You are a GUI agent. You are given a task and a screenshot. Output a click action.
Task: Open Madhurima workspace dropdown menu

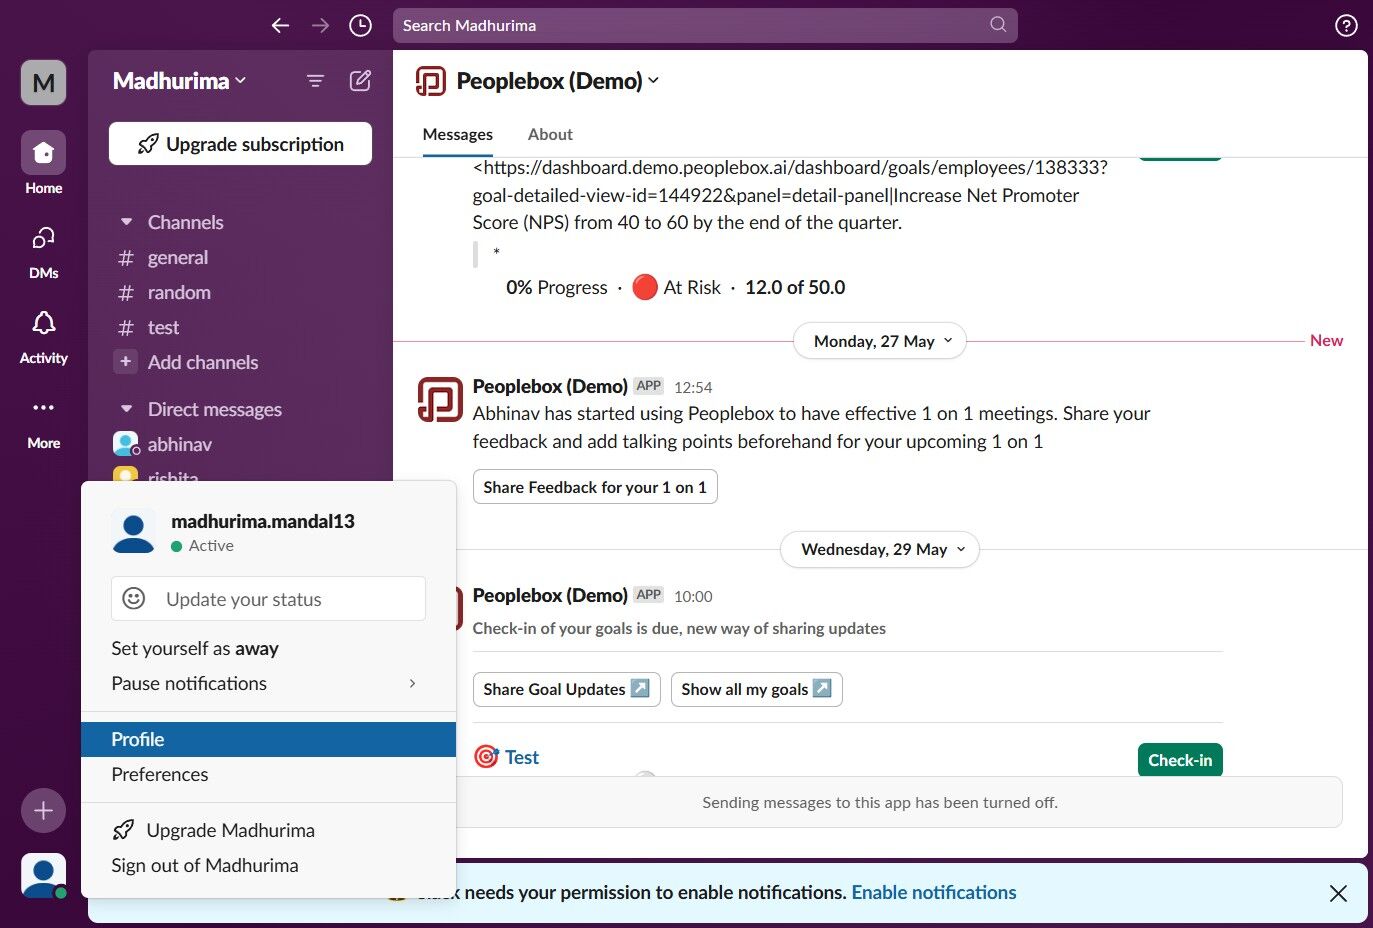coord(179,81)
